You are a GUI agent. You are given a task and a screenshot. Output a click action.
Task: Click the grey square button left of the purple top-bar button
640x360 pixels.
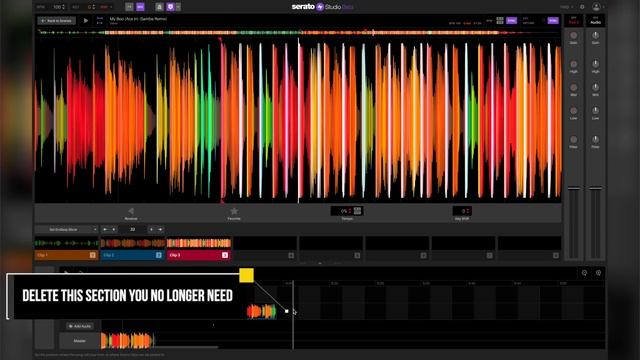pos(129,7)
